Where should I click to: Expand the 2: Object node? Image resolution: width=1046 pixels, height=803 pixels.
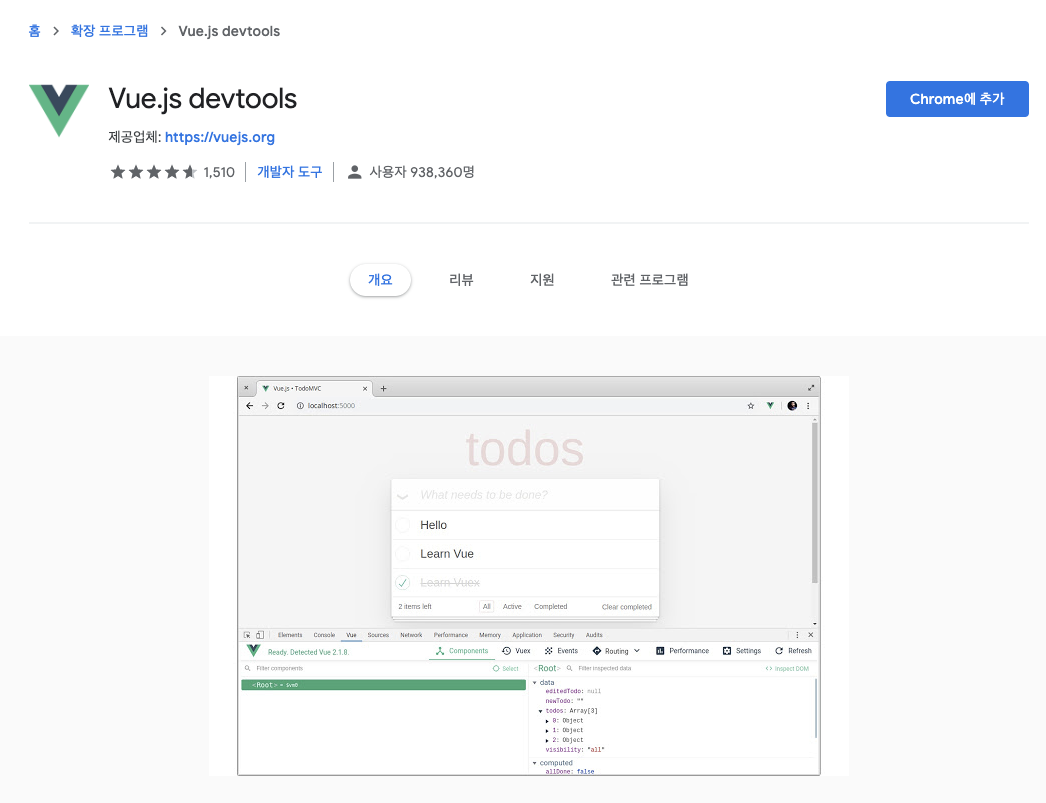[x=547, y=740]
